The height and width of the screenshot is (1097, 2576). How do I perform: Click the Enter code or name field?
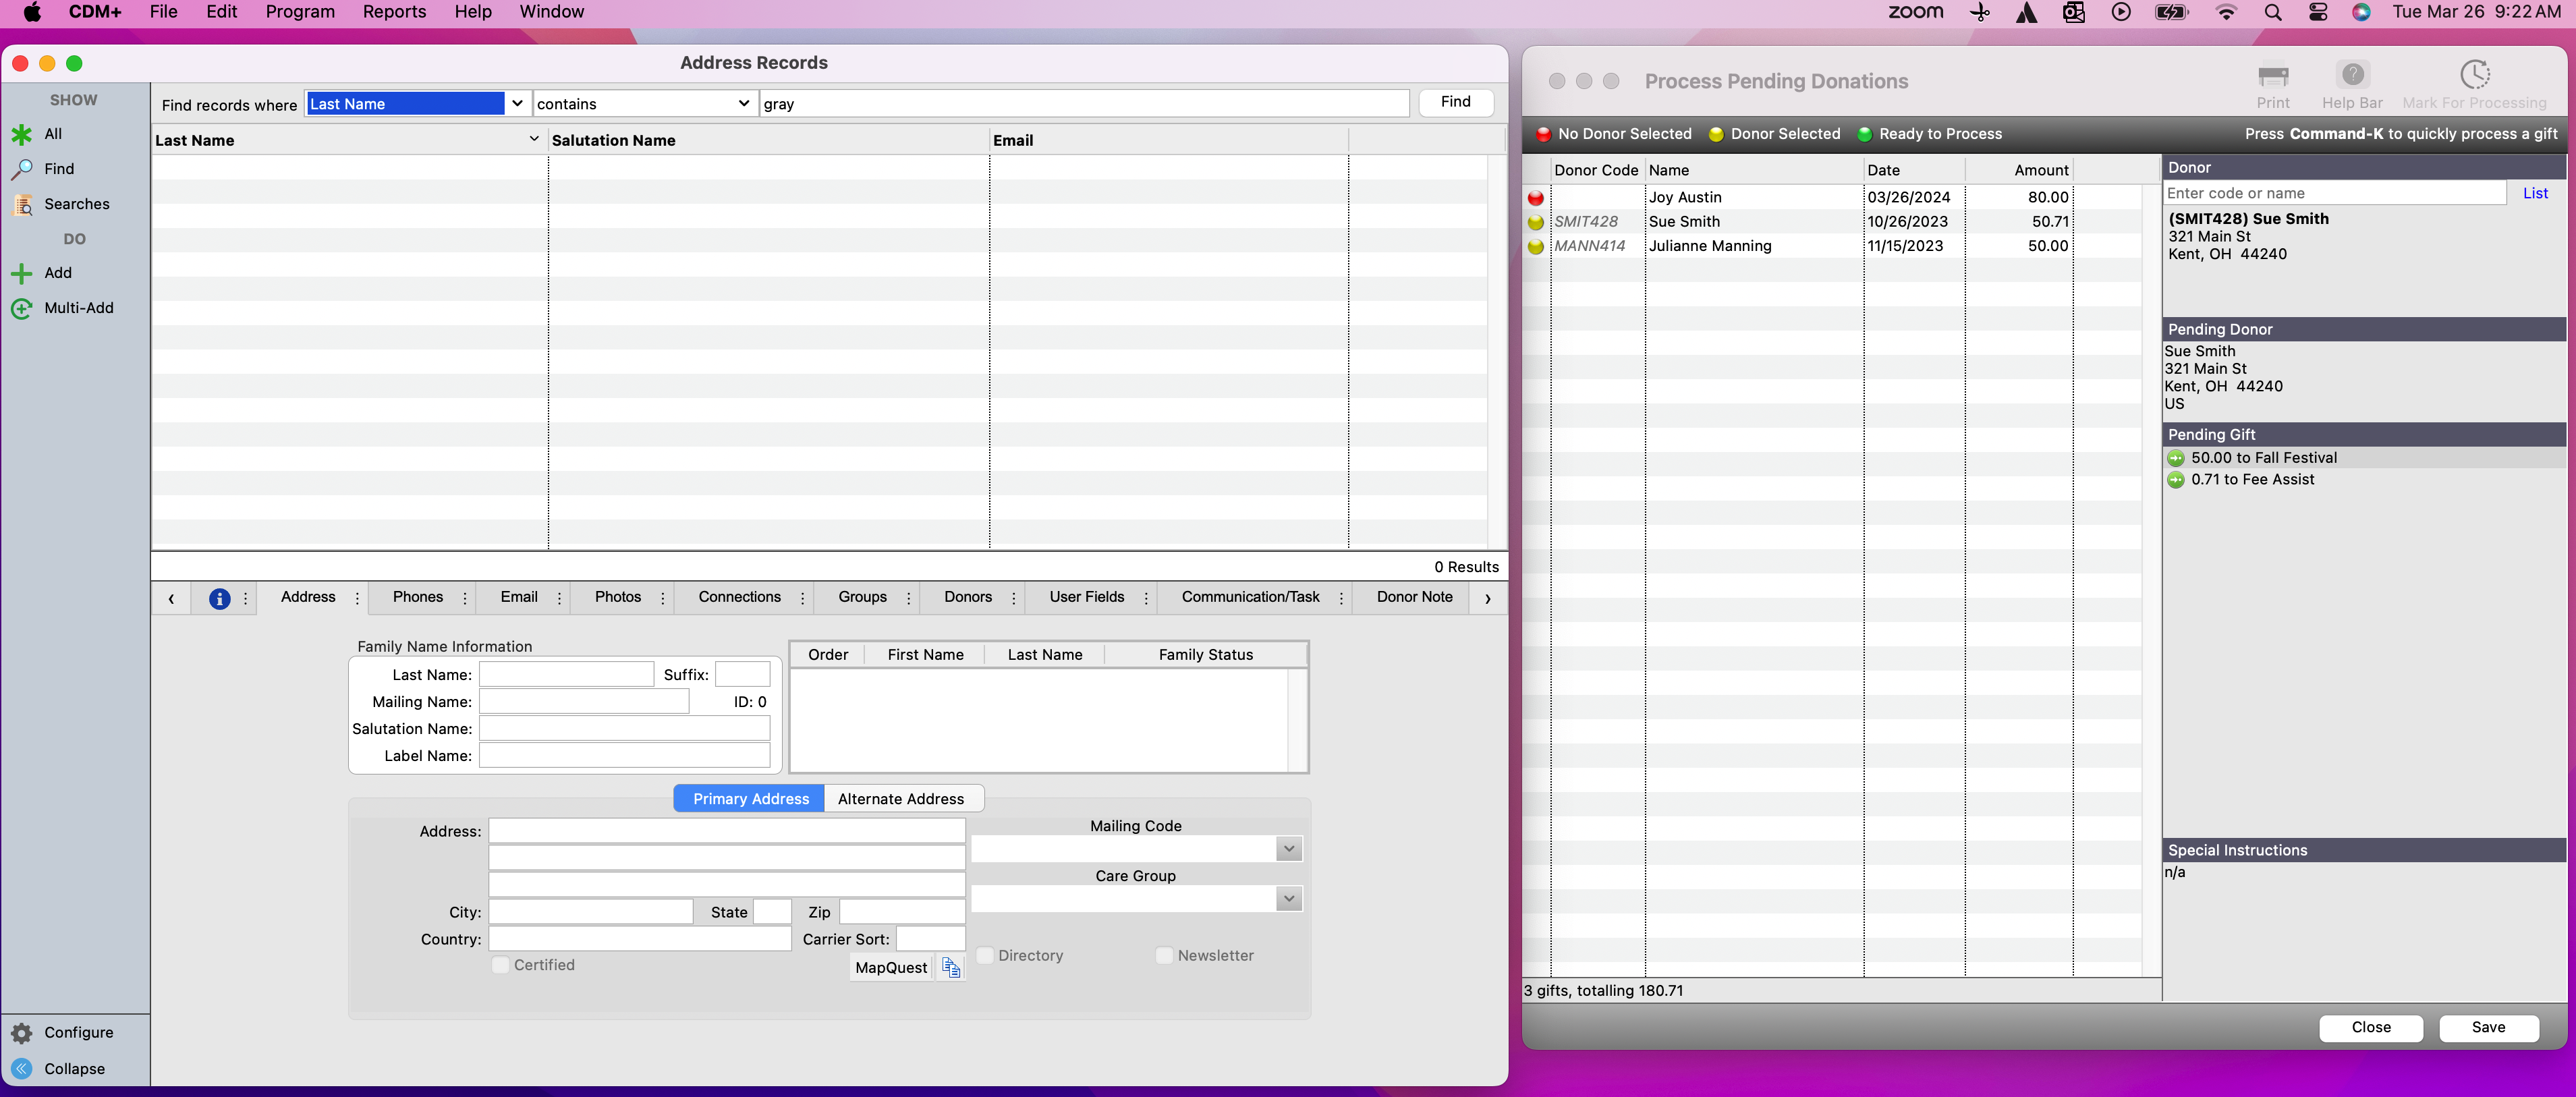coord(2334,193)
